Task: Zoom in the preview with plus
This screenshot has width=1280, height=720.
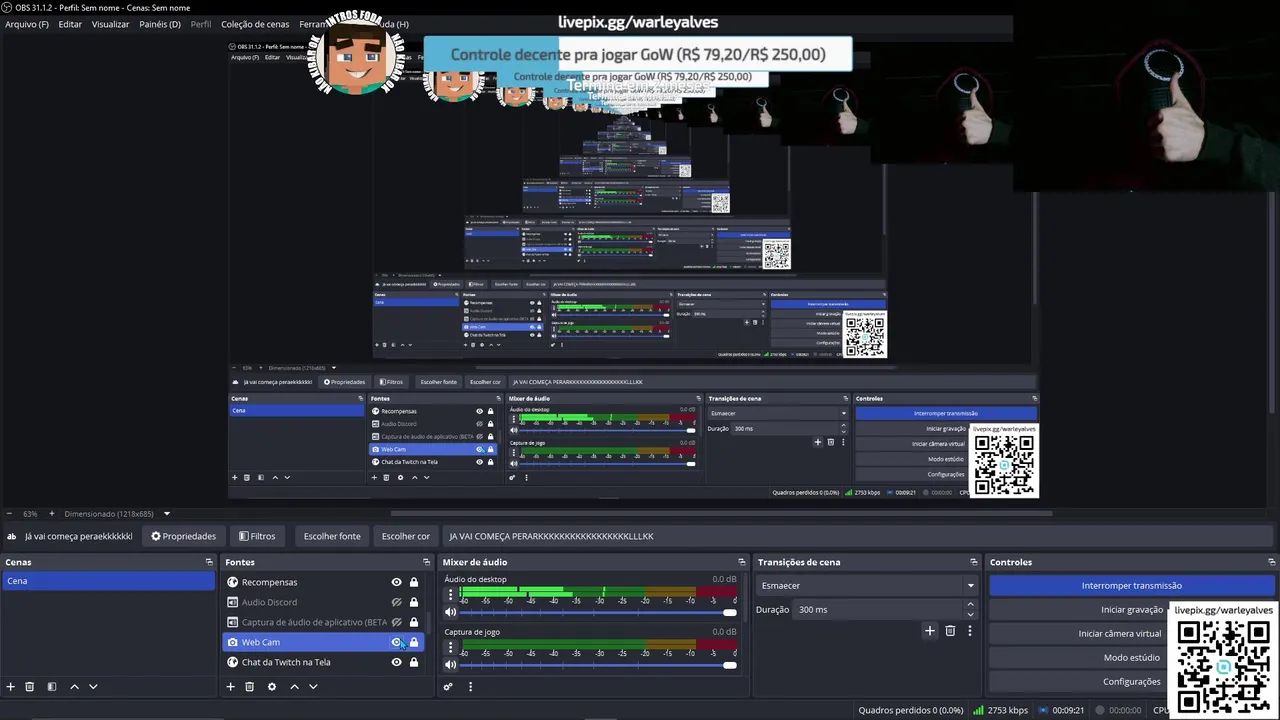Action: pos(52,514)
